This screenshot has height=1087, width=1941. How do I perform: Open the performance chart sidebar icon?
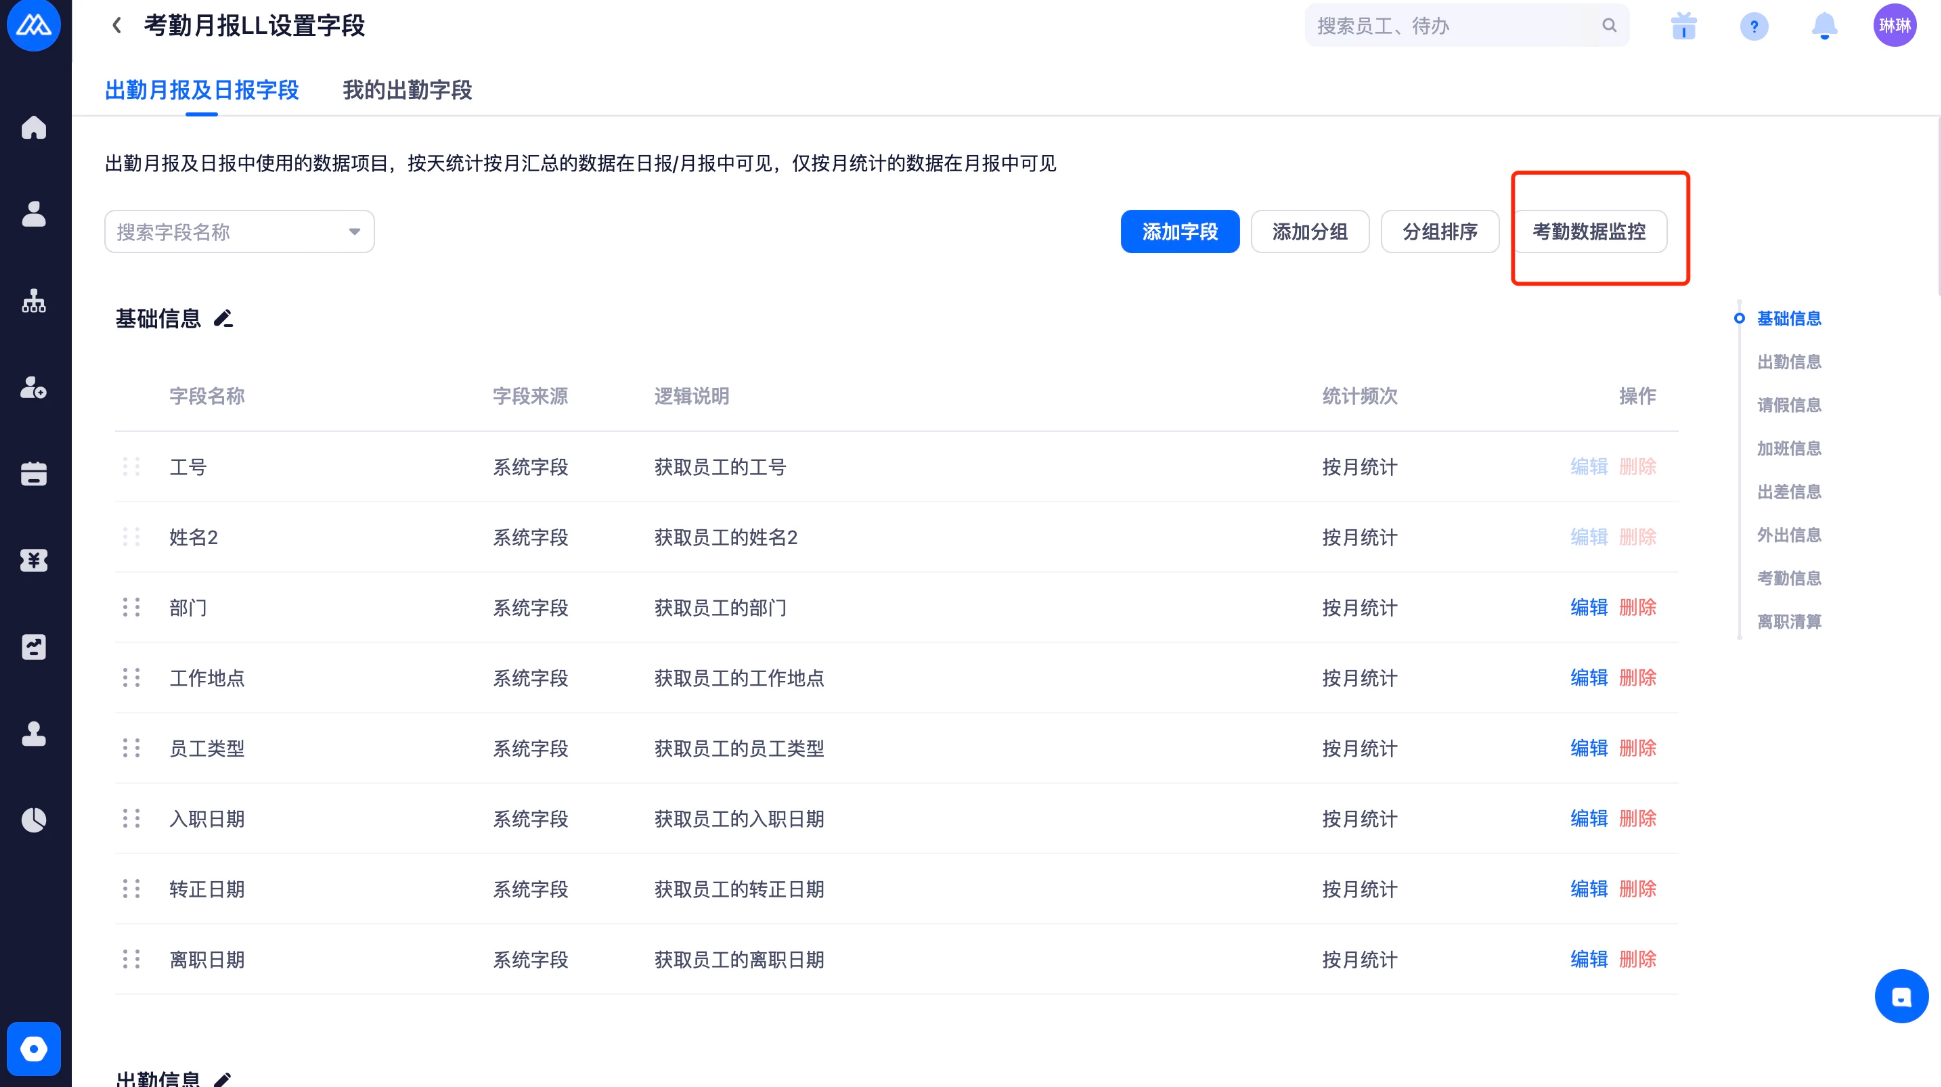point(34,647)
